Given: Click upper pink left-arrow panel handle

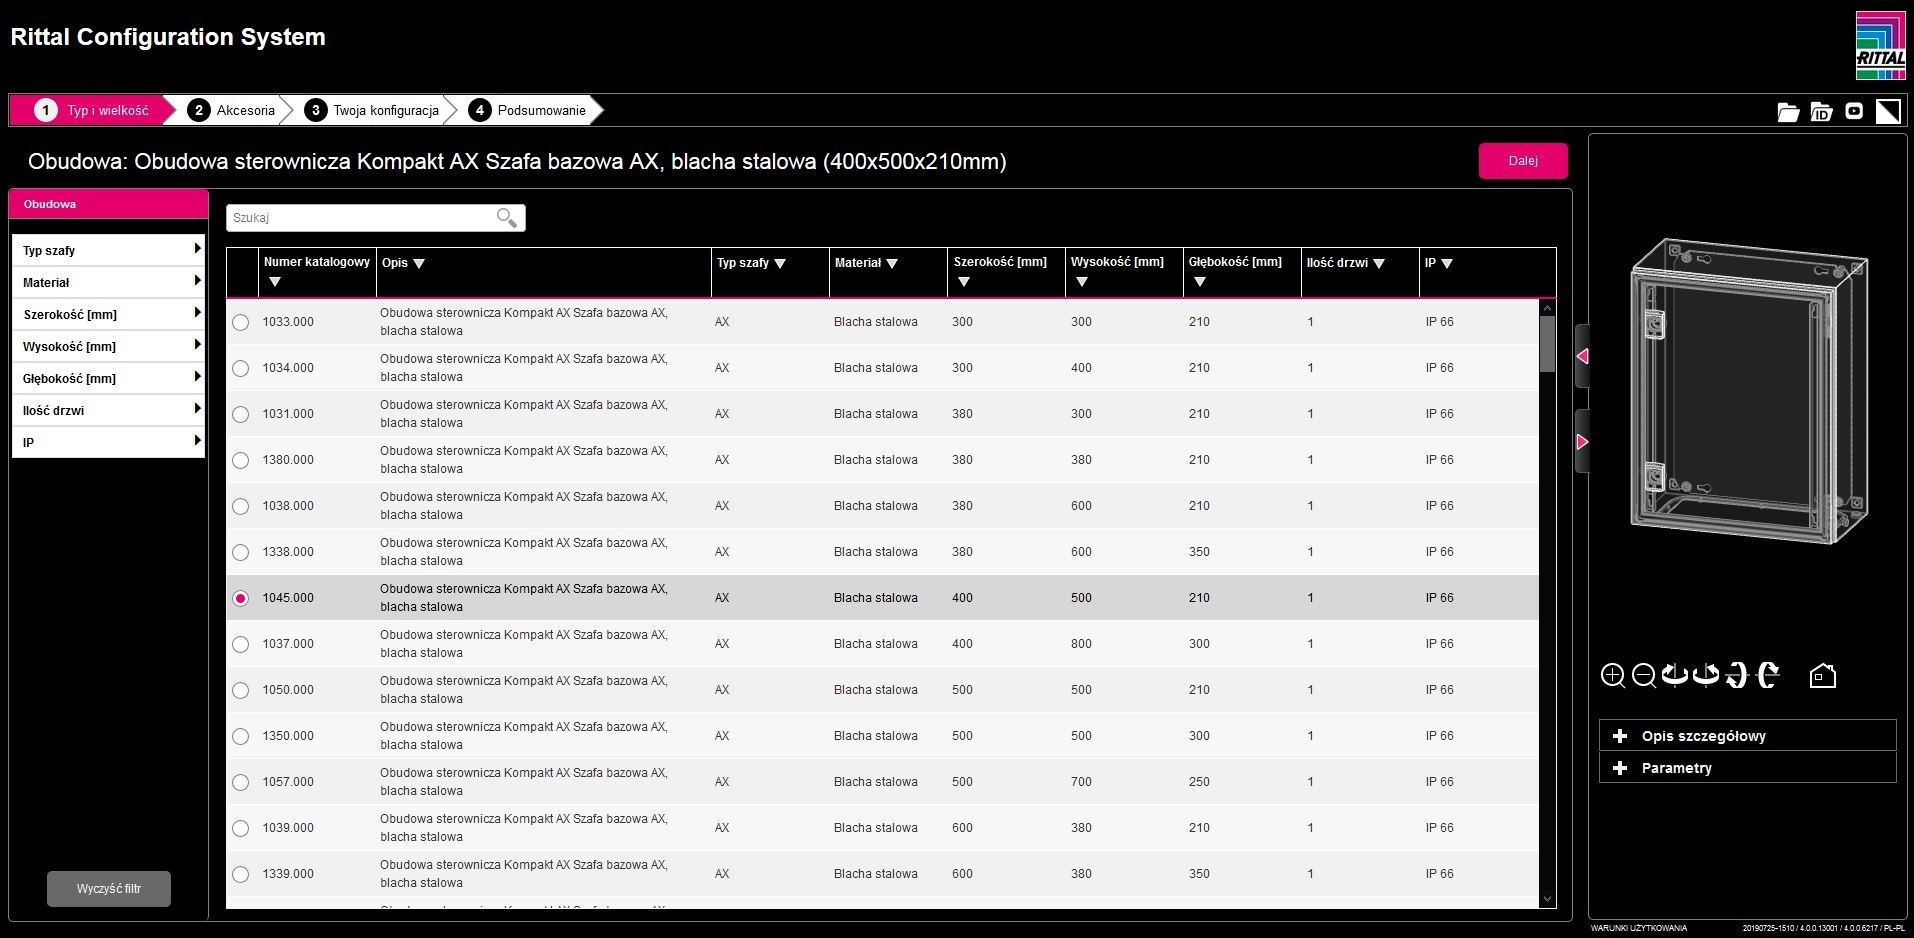Looking at the screenshot, I should pyautogui.click(x=1582, y=356).
